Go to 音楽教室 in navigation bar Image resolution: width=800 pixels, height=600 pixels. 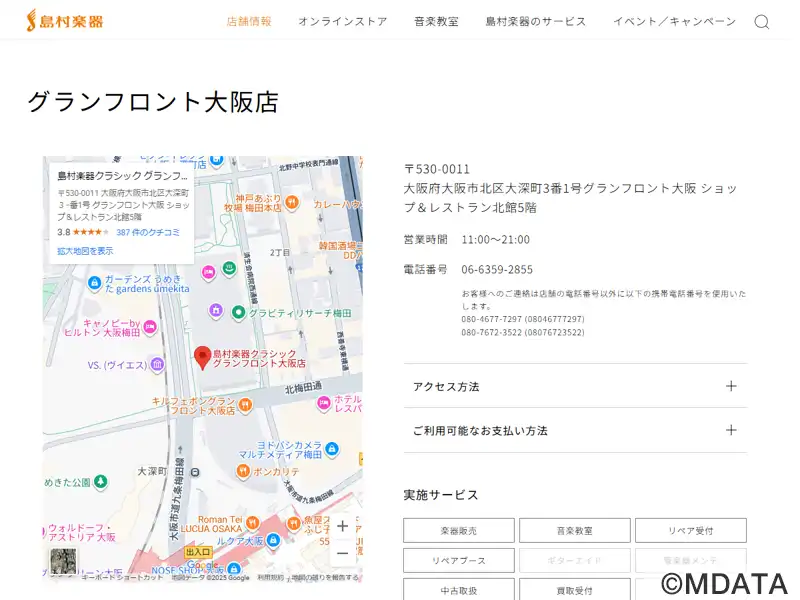coord(436,21)
